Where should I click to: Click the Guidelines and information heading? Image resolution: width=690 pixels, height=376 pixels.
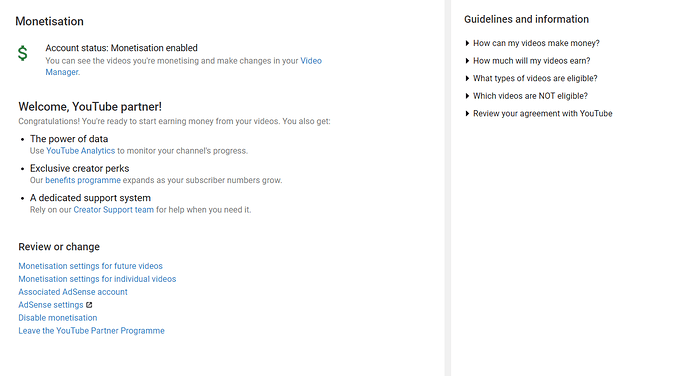pos(526,19)
